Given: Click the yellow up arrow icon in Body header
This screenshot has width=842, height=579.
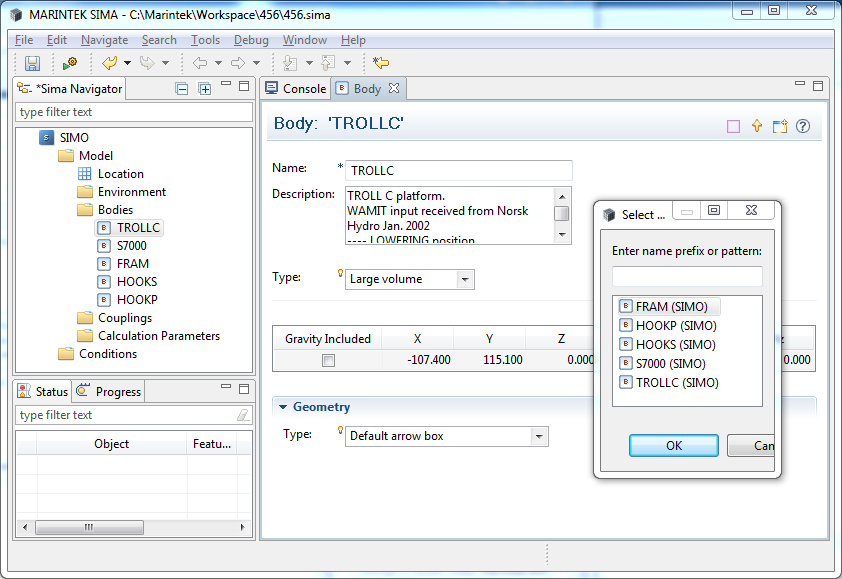Looking at the screenshot, I should tap(757, 127).
